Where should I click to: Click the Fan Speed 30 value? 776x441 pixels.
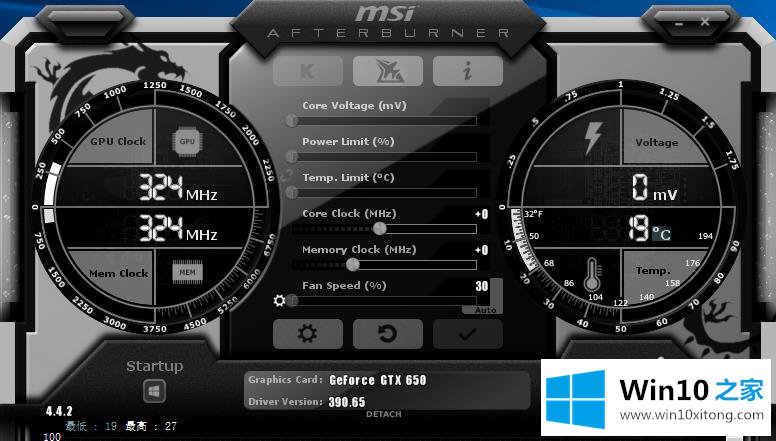[x=482, y=286]
